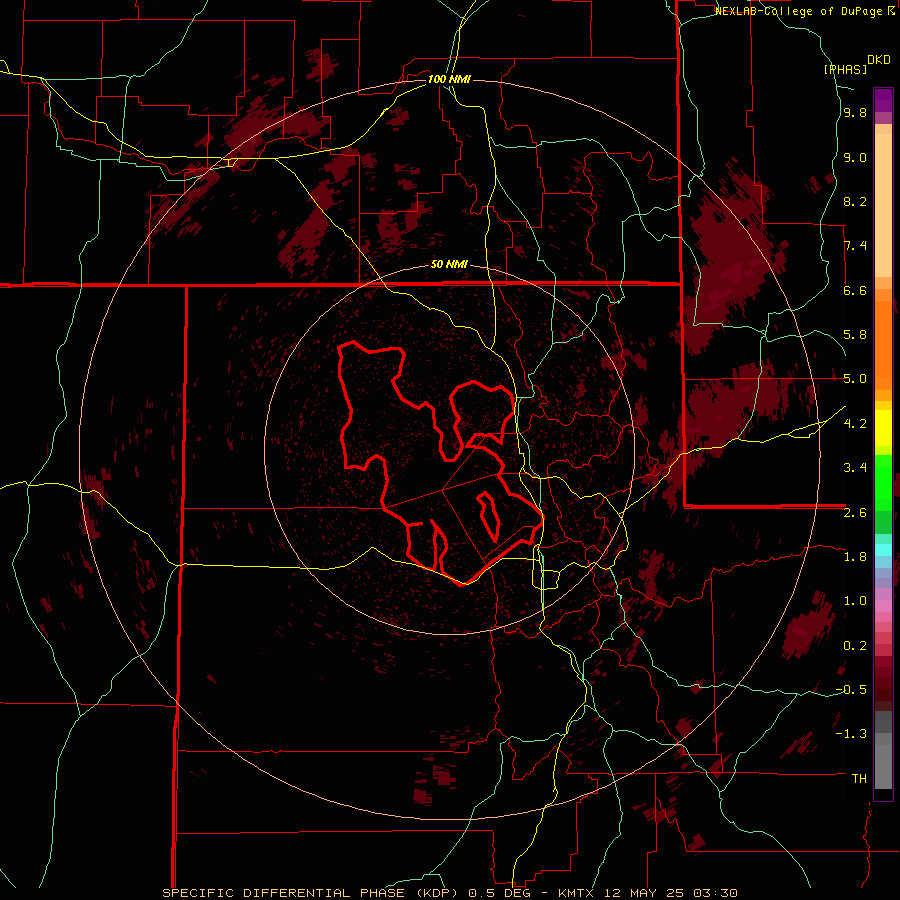Click the 100 NMI range ring label
The width and height of the screenshot is (900, 900).
(449, 79)
